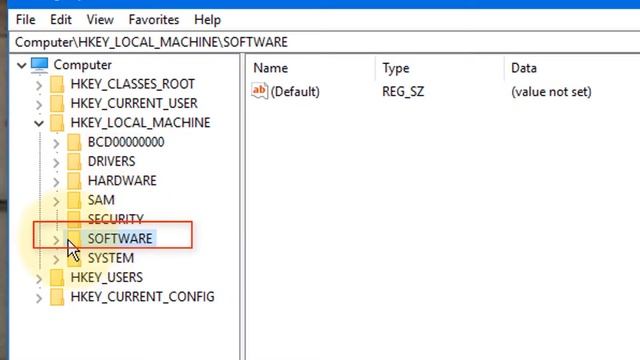Screen dimensions: 640x360
Task: Click the BCD00000000 folder icon
Action: point(74,142)
